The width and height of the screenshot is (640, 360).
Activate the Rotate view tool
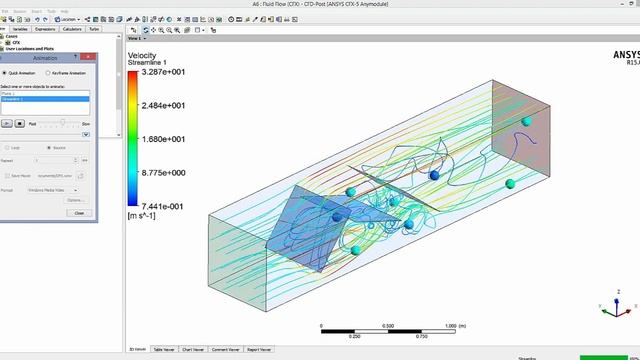146,30
